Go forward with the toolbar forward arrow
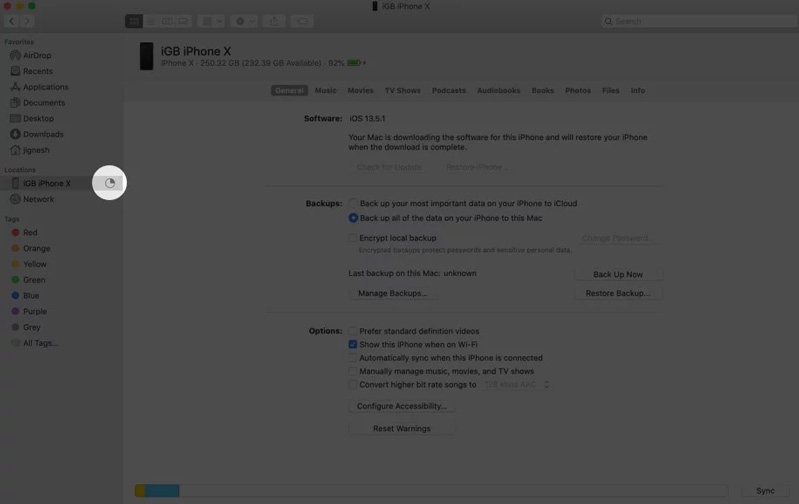 [27, 21]
